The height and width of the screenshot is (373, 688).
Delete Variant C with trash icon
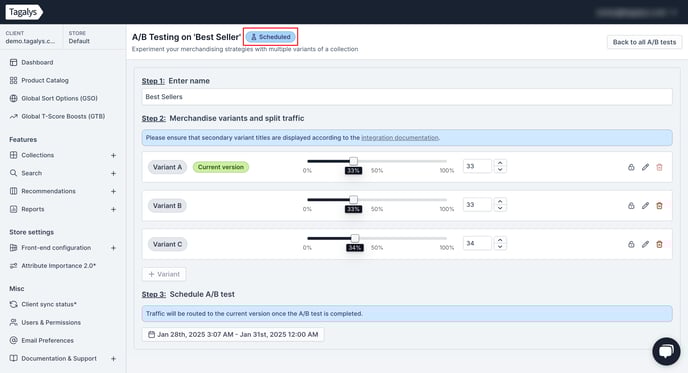pos(659,244)
